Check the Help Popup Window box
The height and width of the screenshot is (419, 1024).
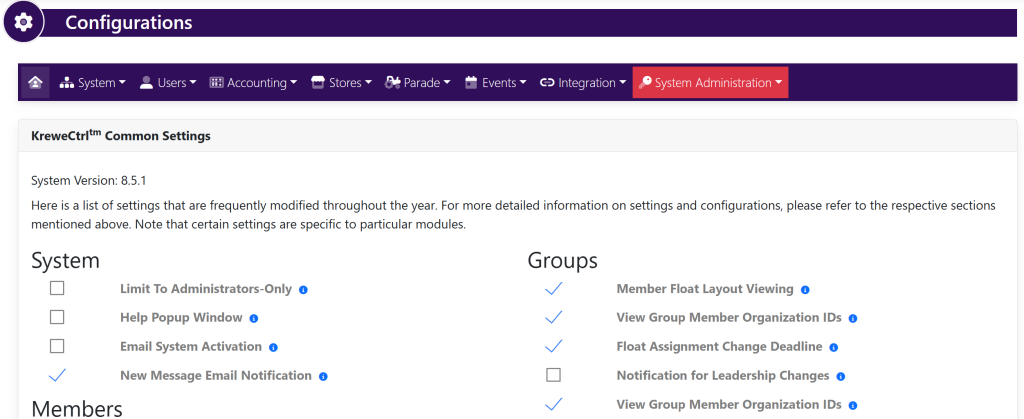pos(57,318)
